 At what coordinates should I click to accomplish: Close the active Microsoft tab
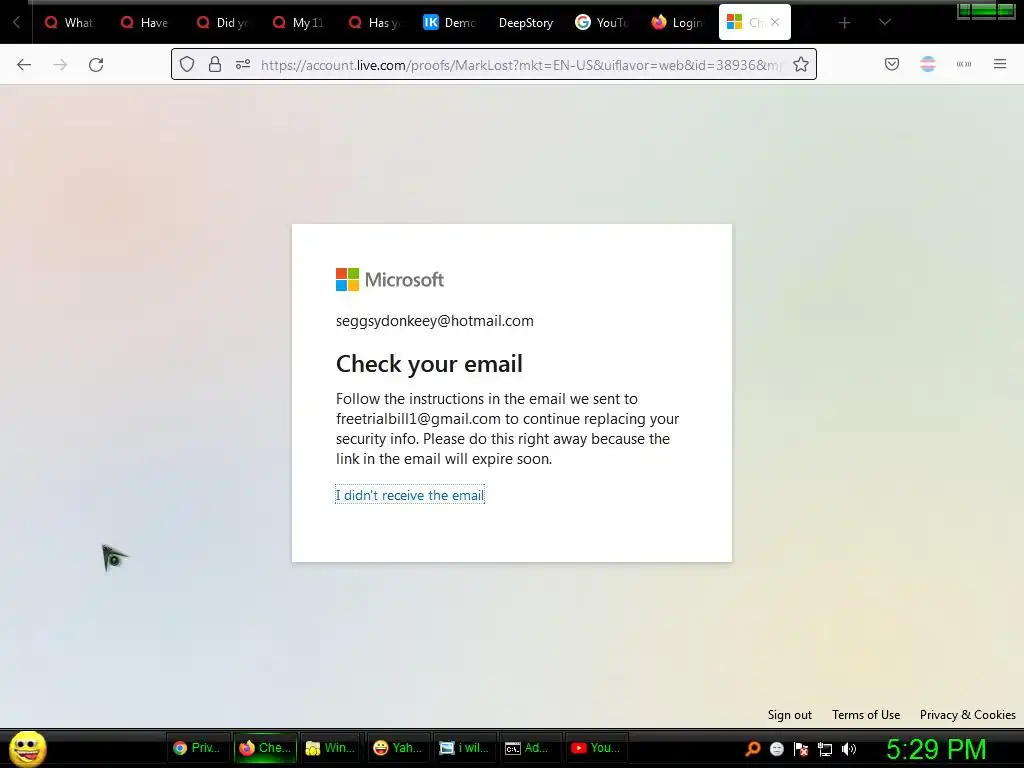[775, 22]
